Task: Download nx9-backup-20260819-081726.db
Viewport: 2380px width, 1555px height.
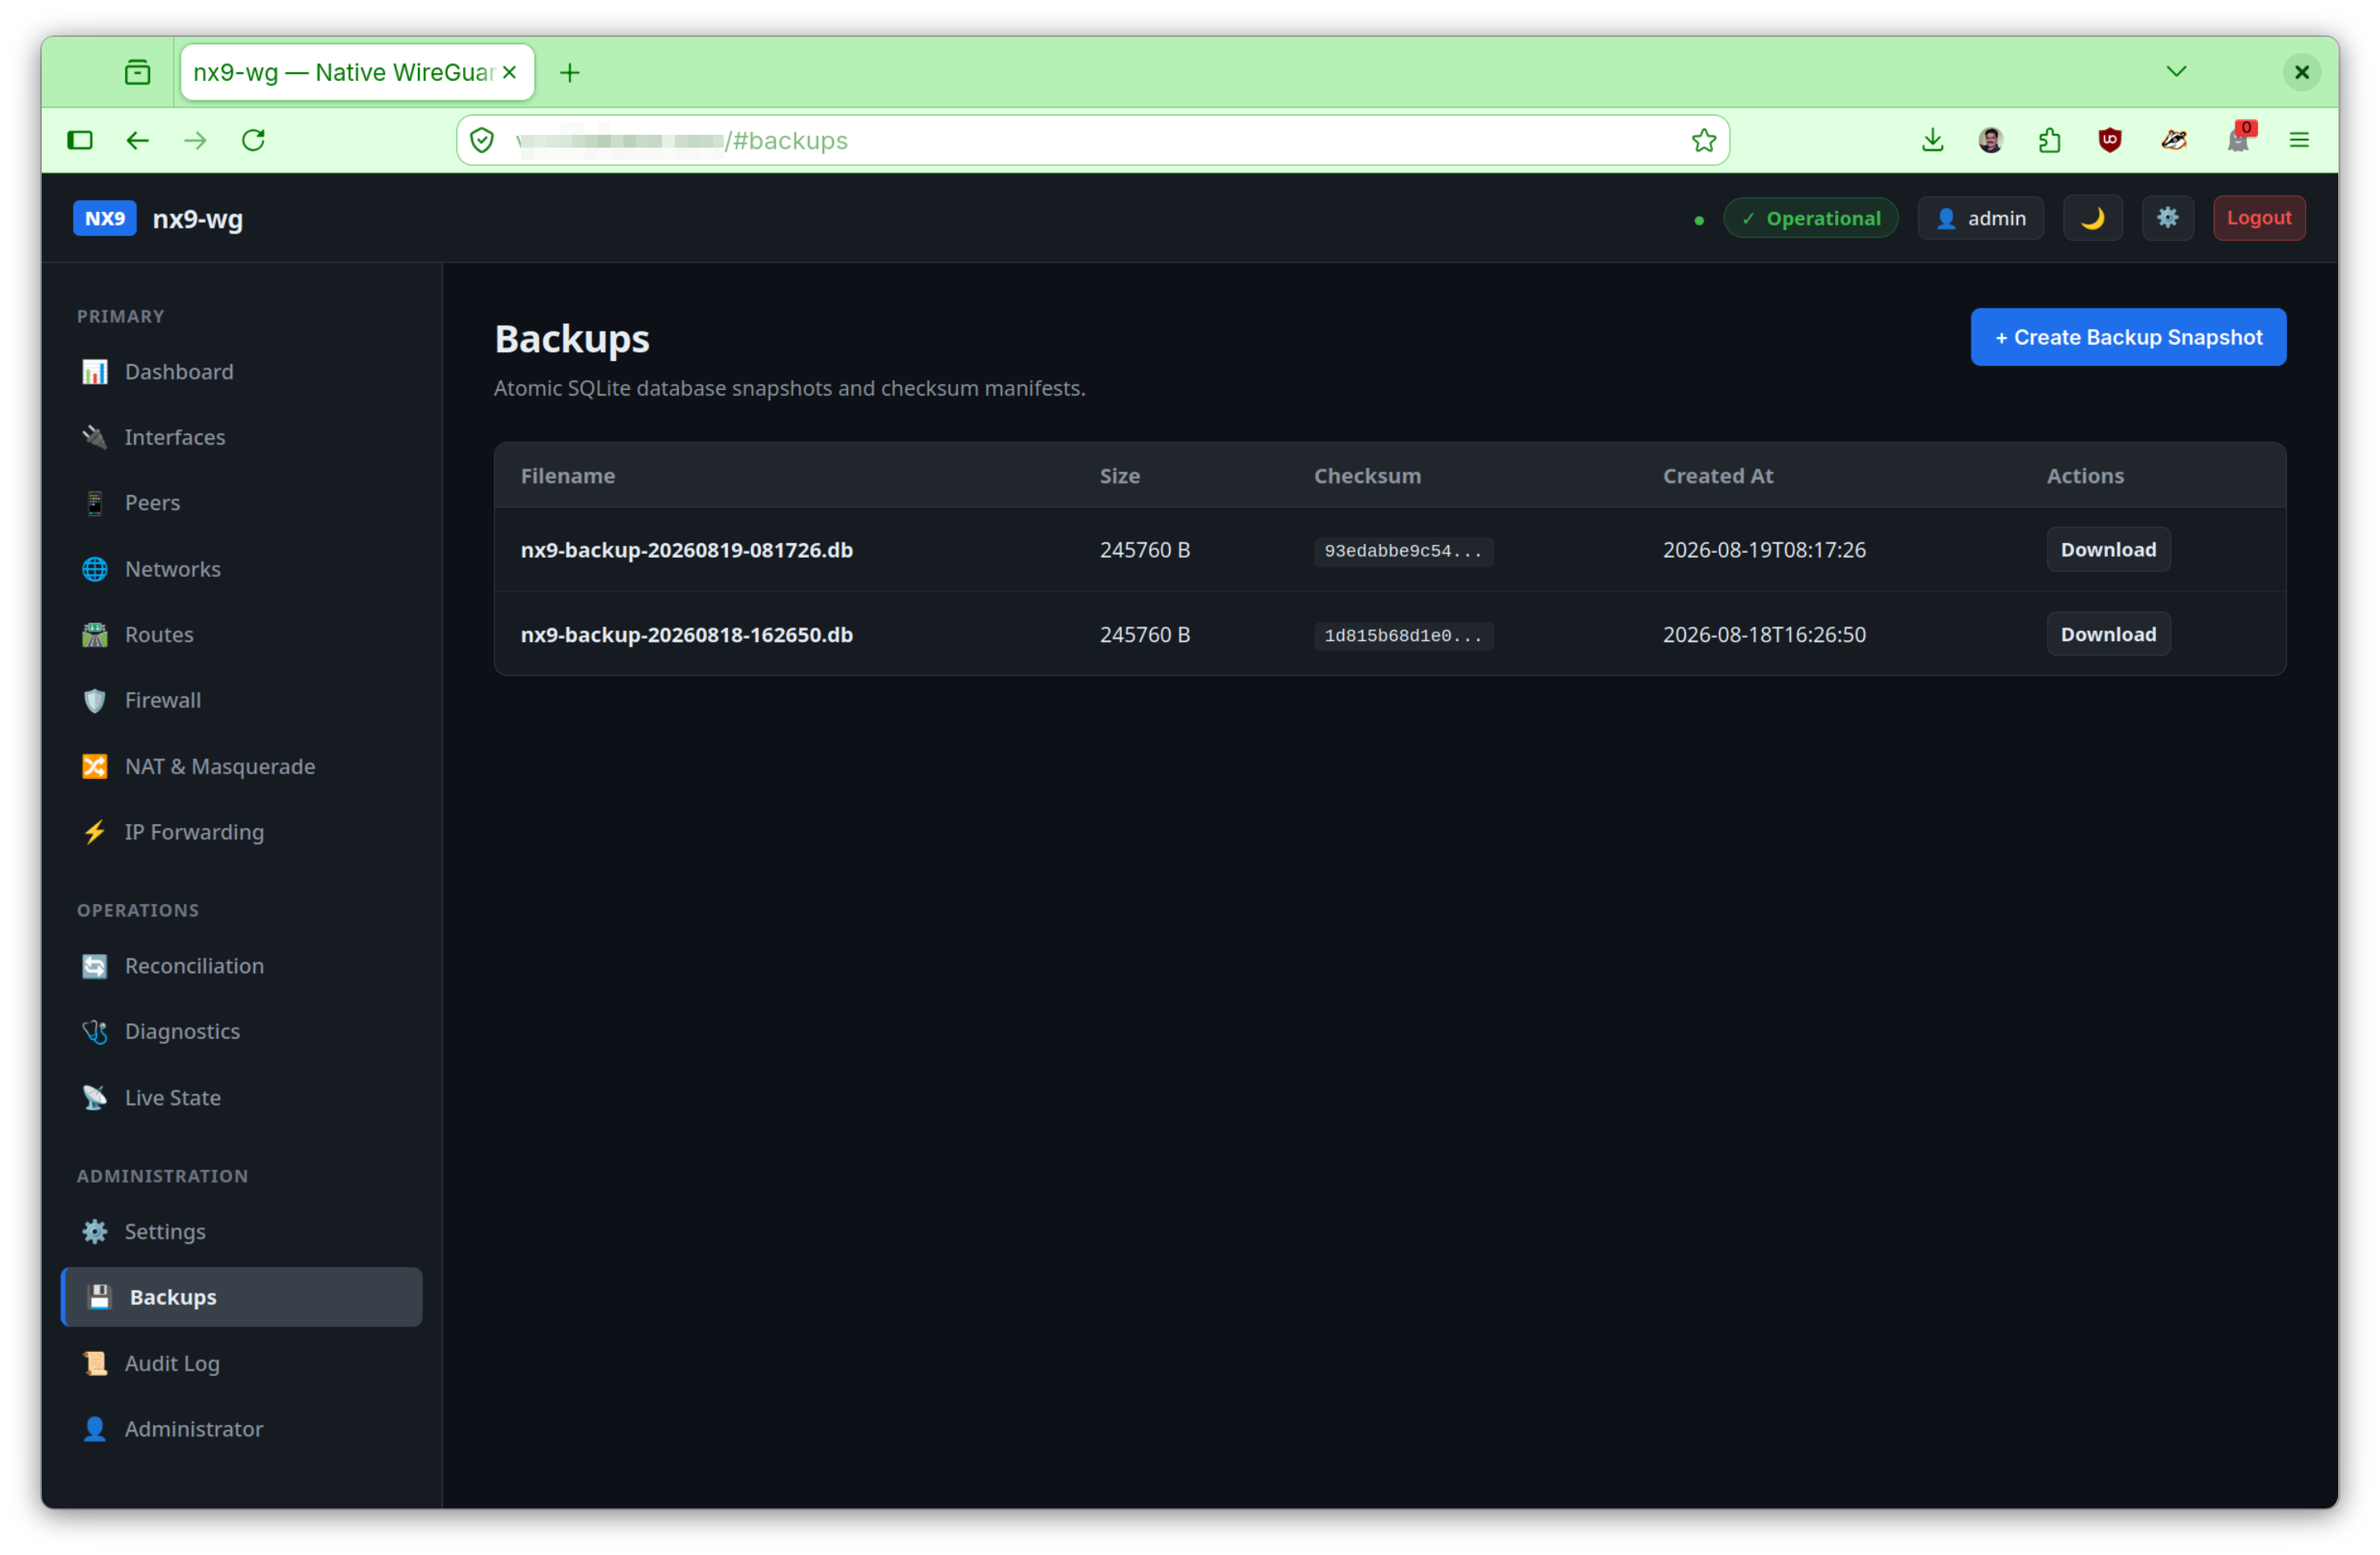Action: 2108,549
